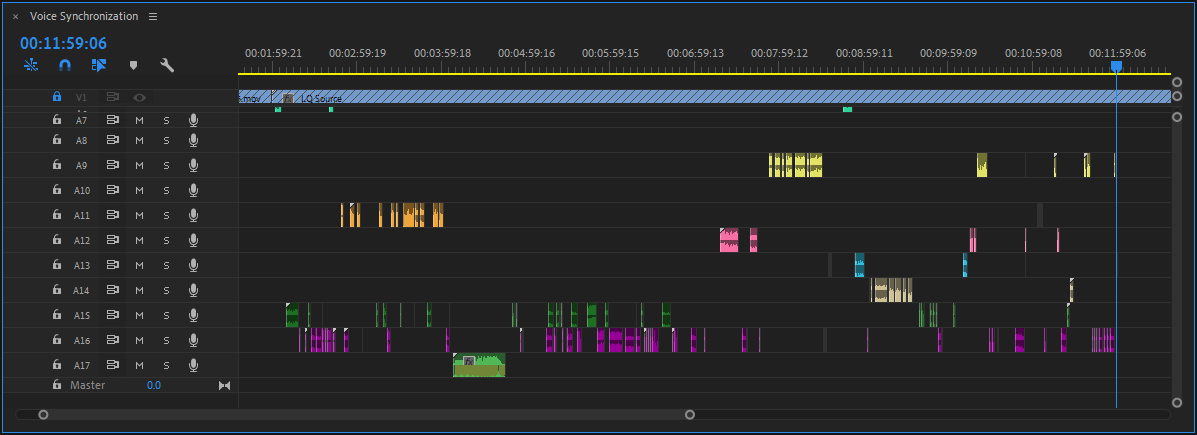Enable voice-over record on A13
Image resolution: width=1197 pixels, height=435 pixels.
point(193,265)
